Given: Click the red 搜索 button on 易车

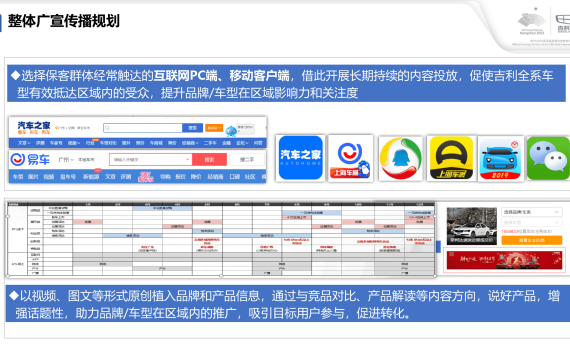Looking at the screenshot, I should coord(209,159).
